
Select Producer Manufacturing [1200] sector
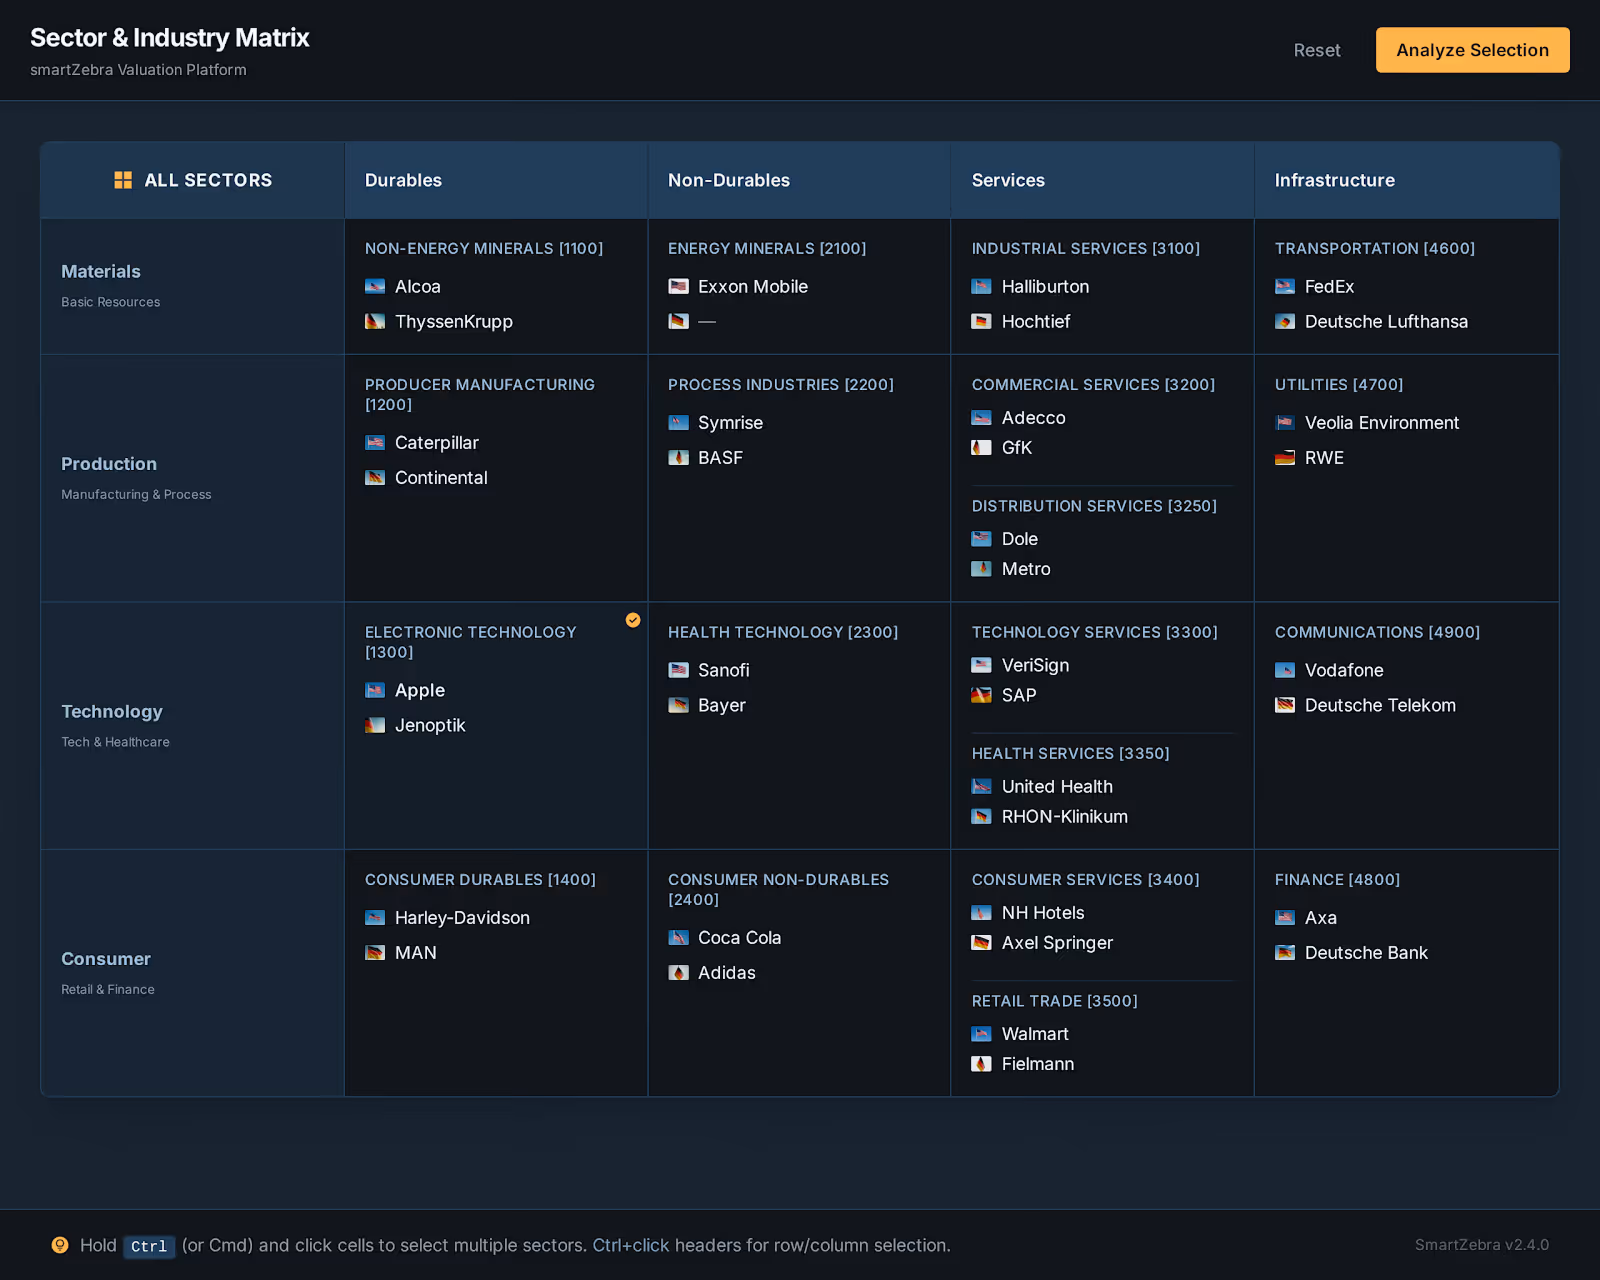pyautogui.click(x=496, y=478)
